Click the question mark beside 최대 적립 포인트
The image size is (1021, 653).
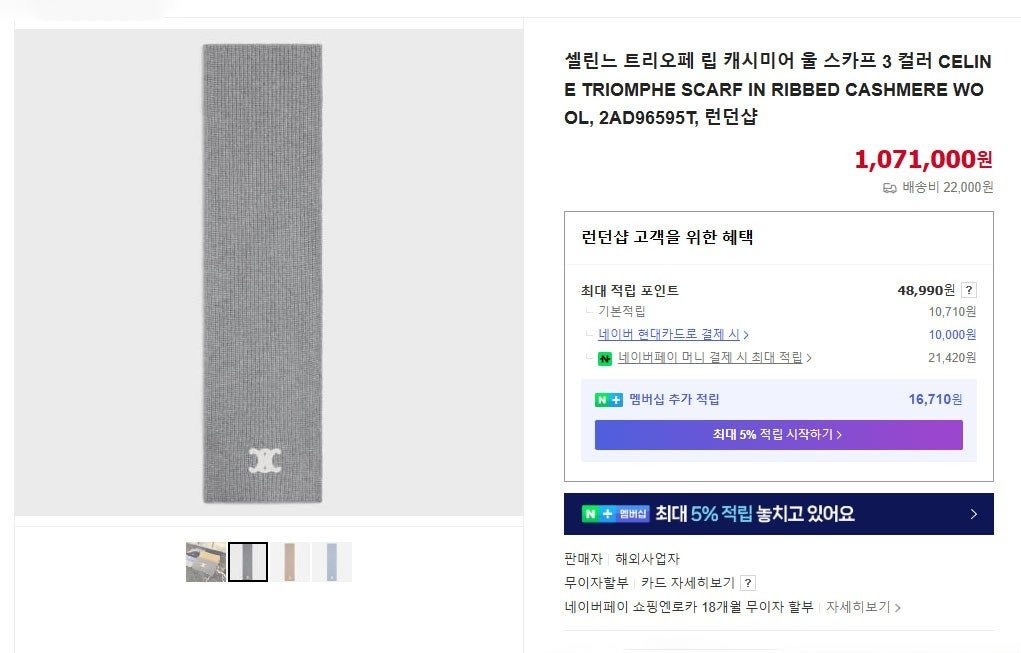[x=968, y=290]
